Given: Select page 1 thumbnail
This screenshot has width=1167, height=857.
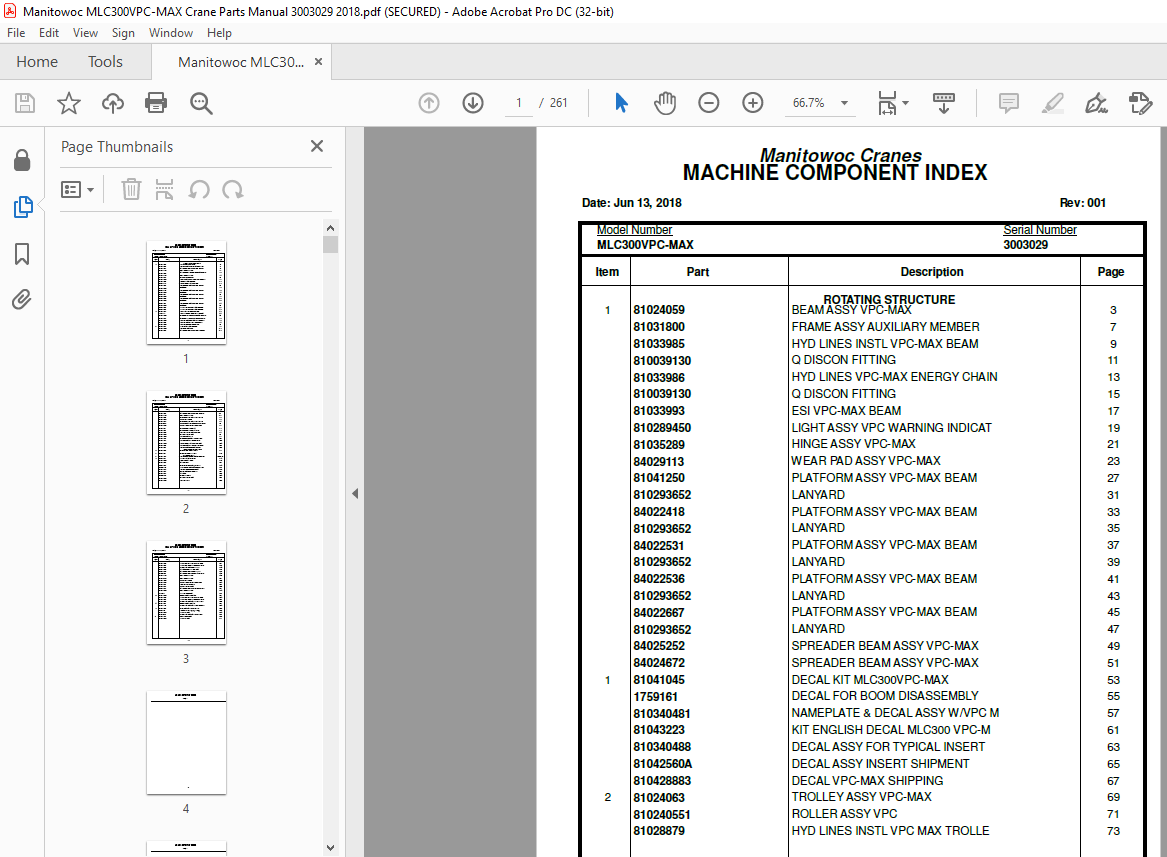Looking at the screenshot, I should (x=186, y=293).
